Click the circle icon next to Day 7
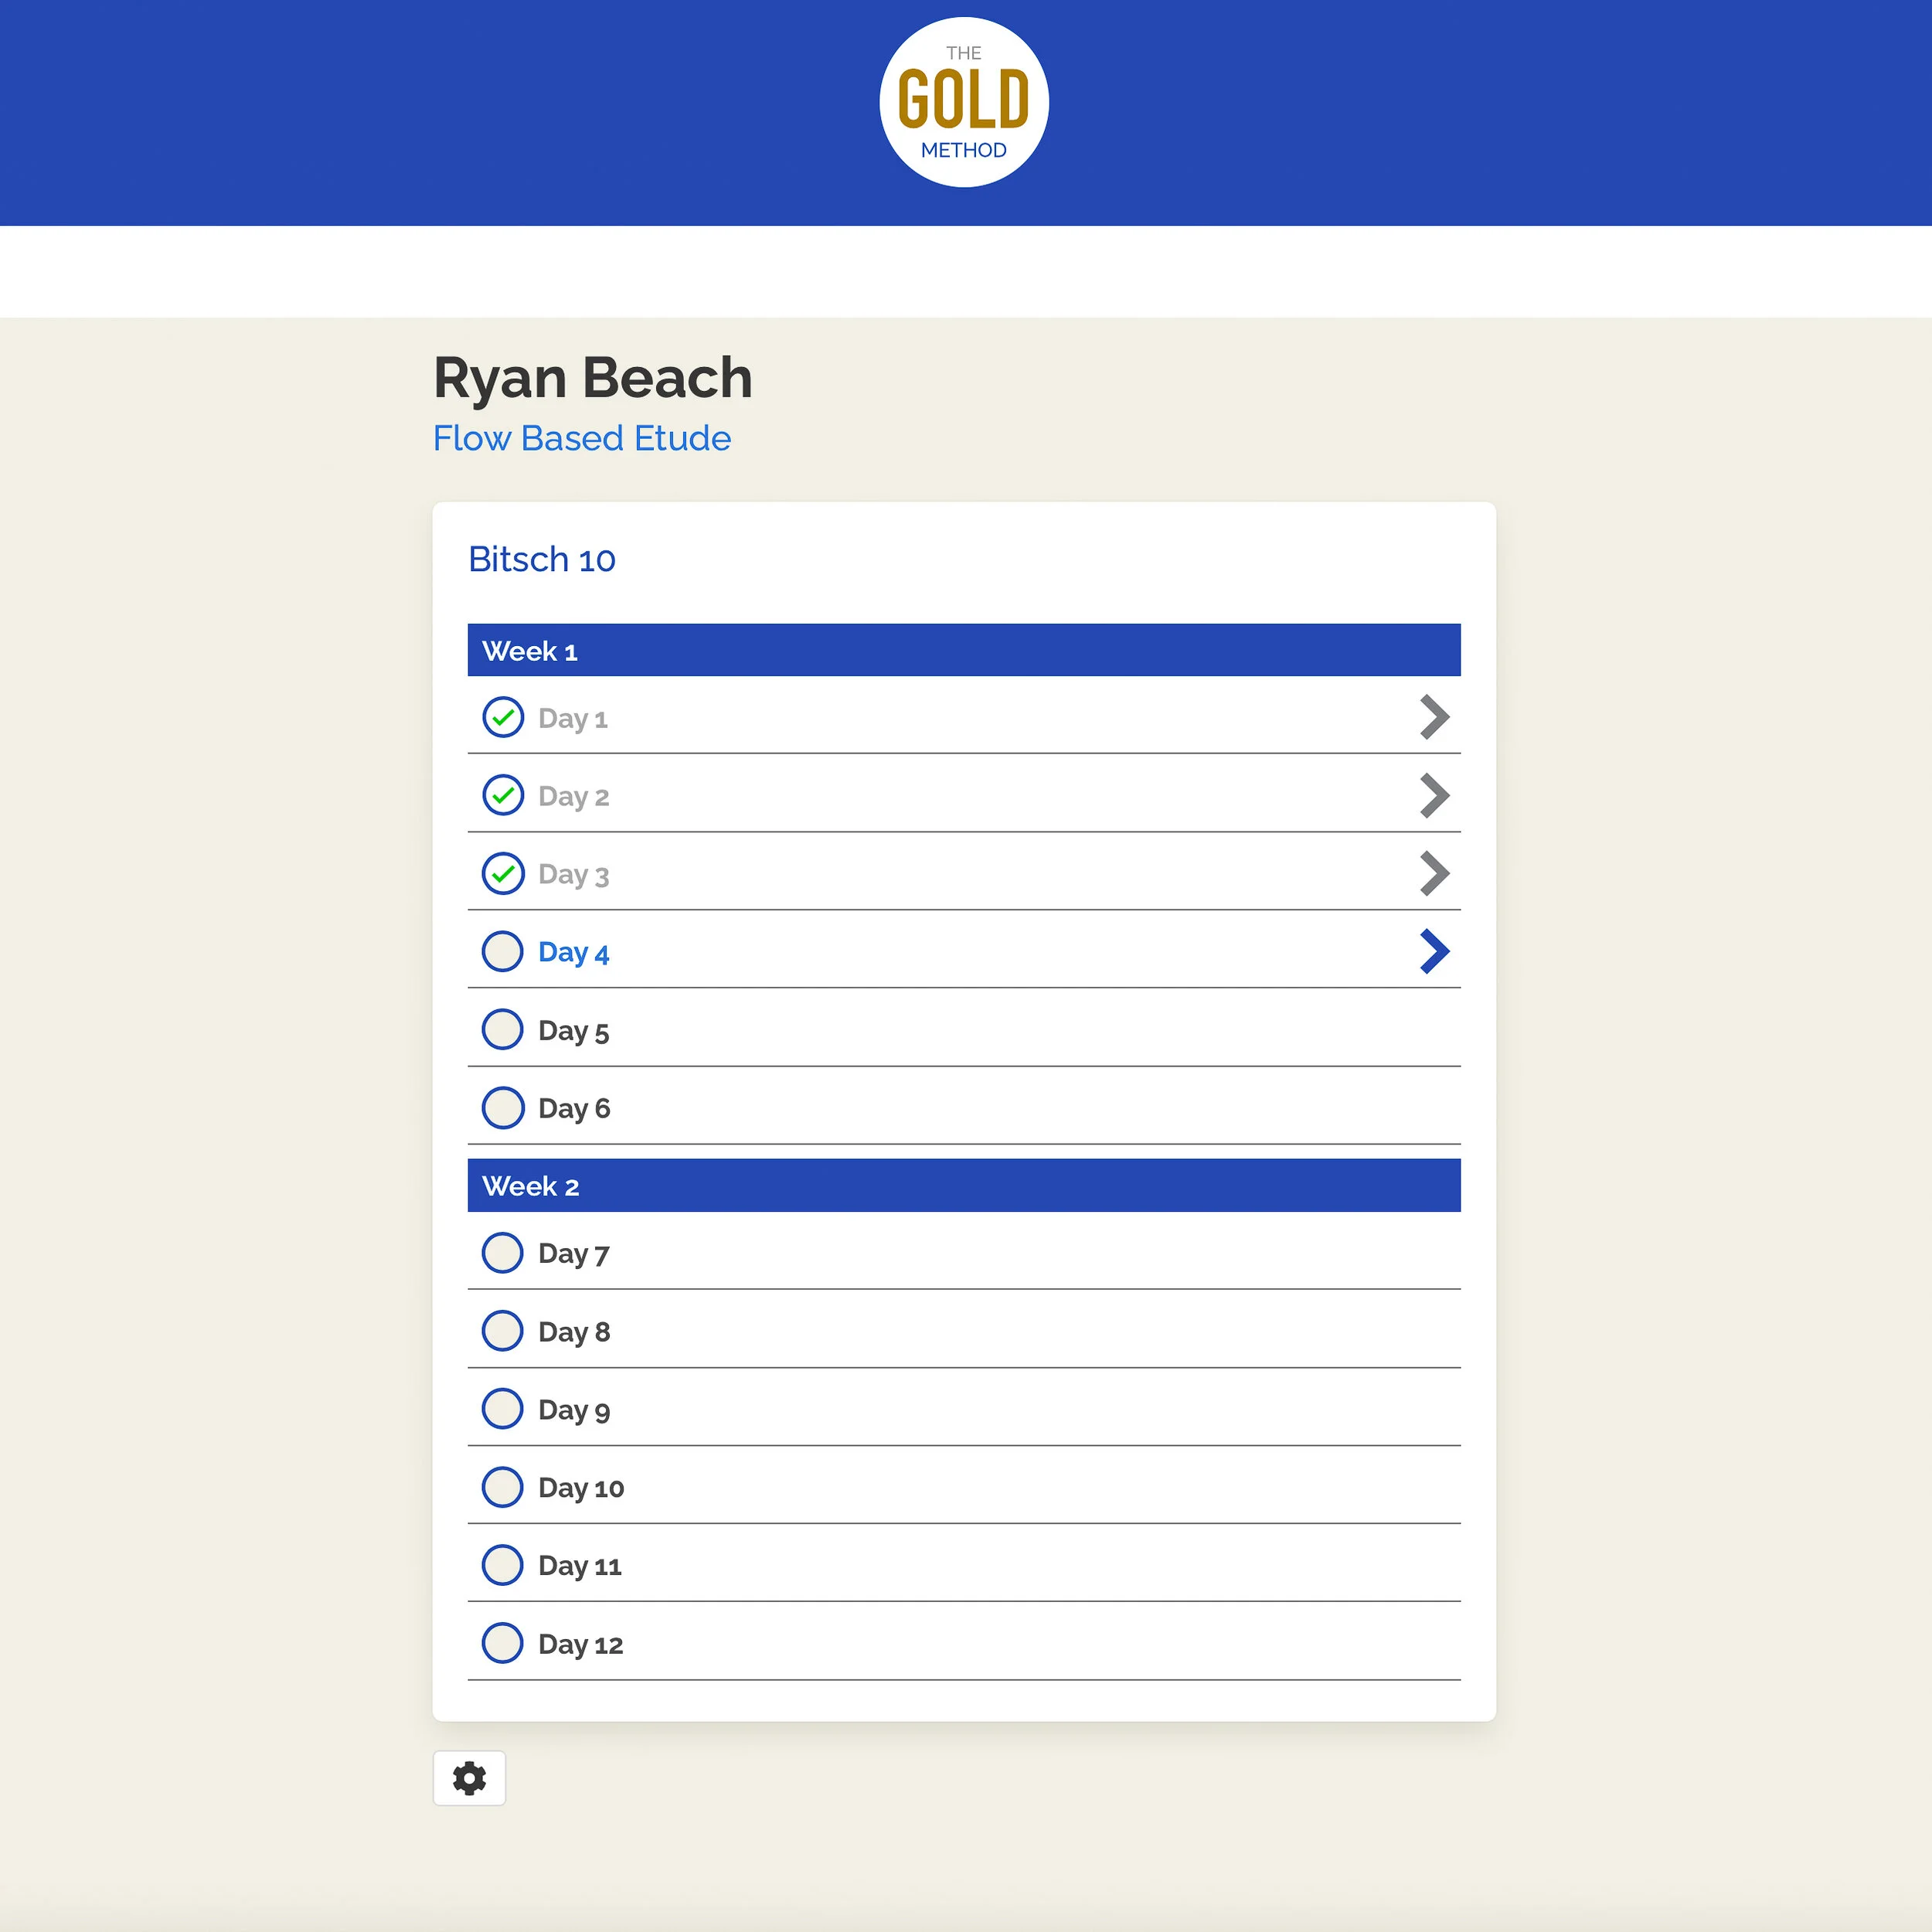The height and width of the screenshot is (1932, 1932). coord(503,1253)
